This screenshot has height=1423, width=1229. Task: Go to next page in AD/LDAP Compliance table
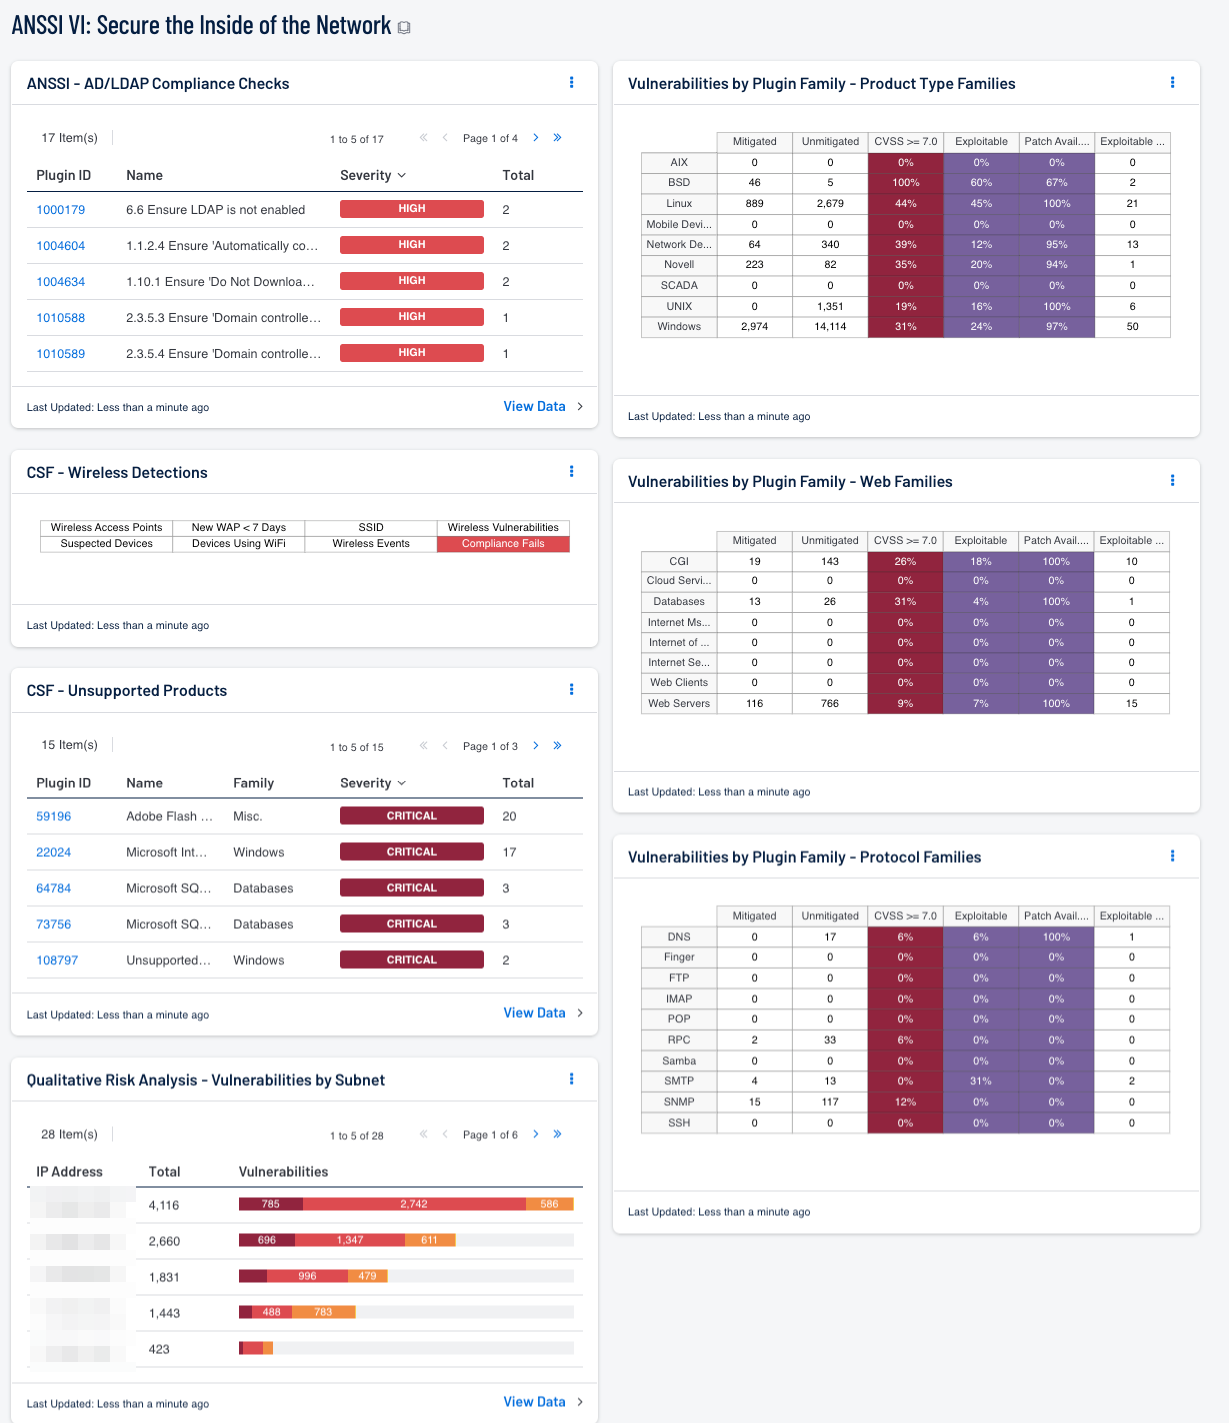(536, 138)
